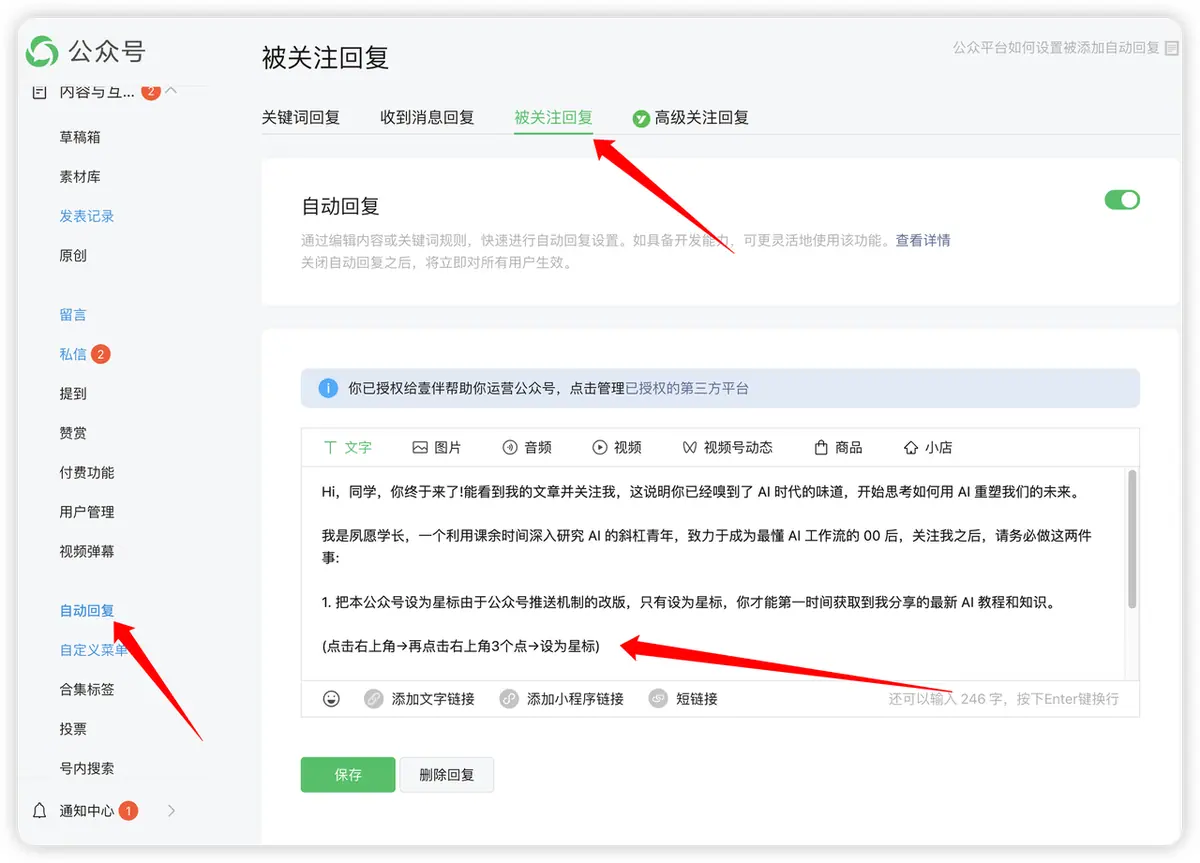1200x863 pixels.
Task: Select the 小店 shop icon
Action: (911, 448)
